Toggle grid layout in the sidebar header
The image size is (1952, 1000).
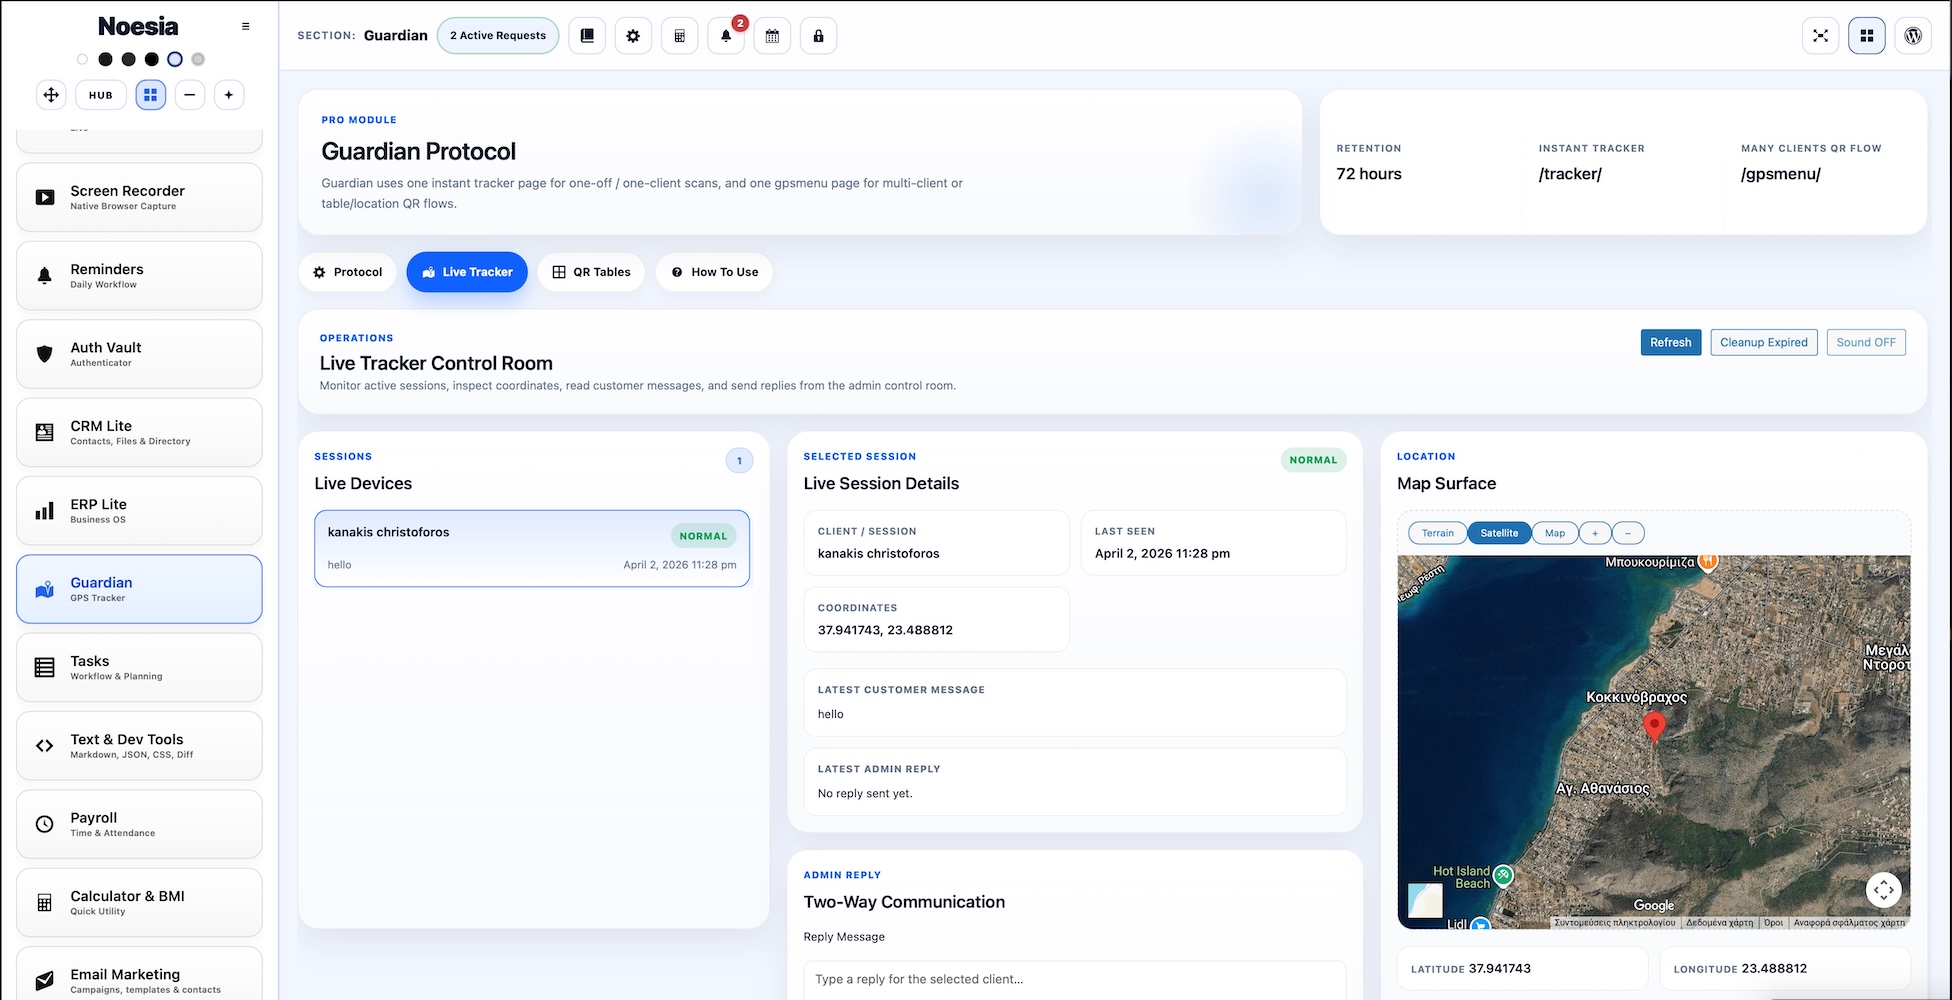point(151,95)
